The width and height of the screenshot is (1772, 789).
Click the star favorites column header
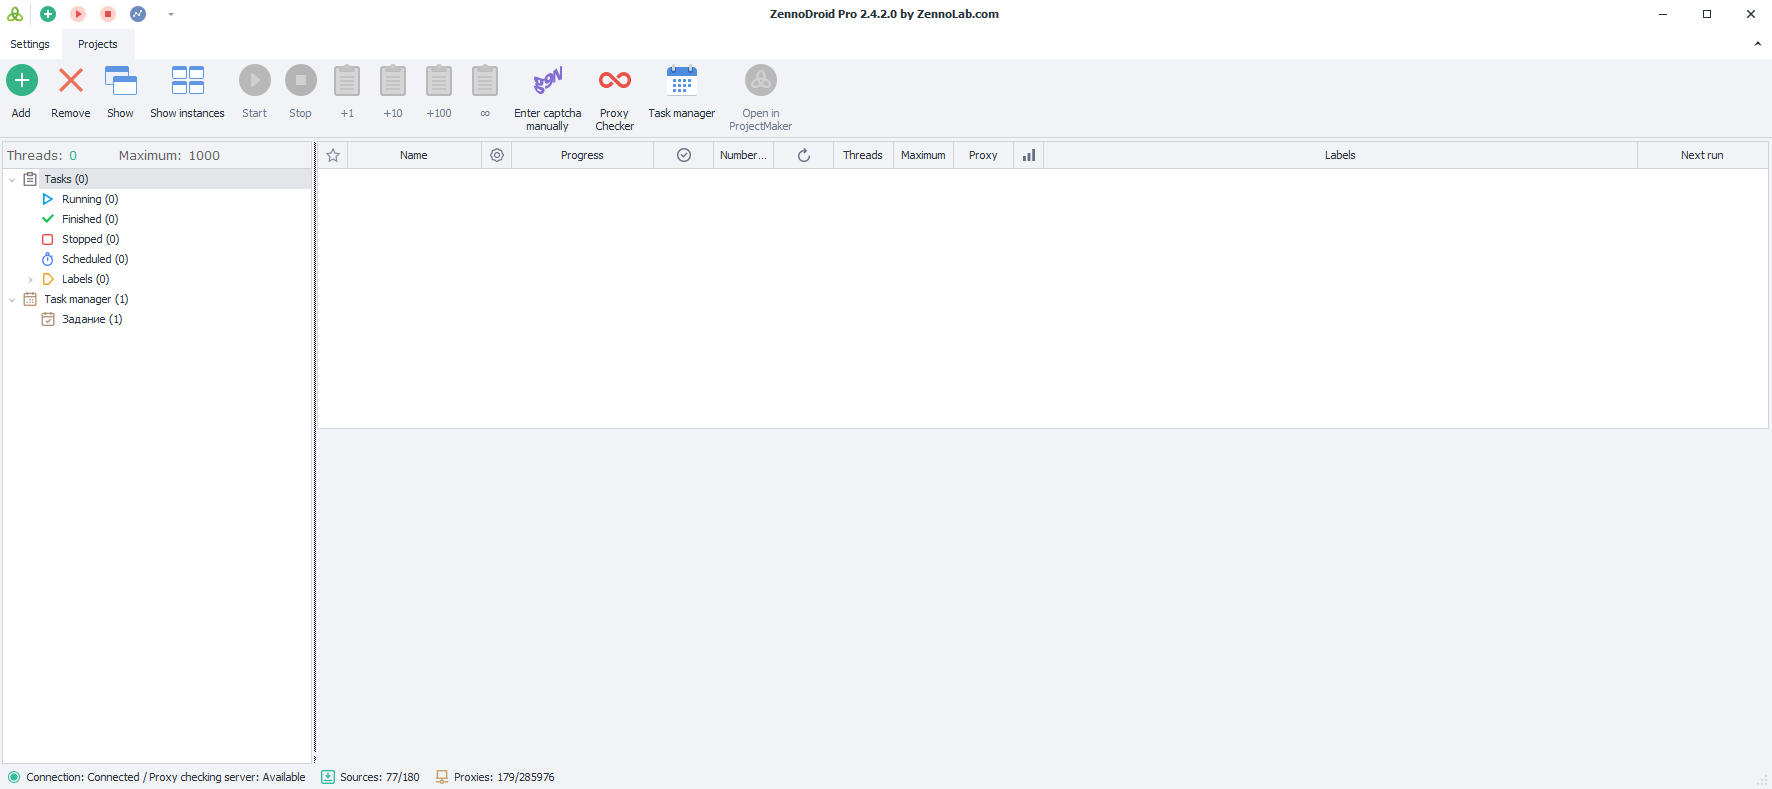pos(333,155)
